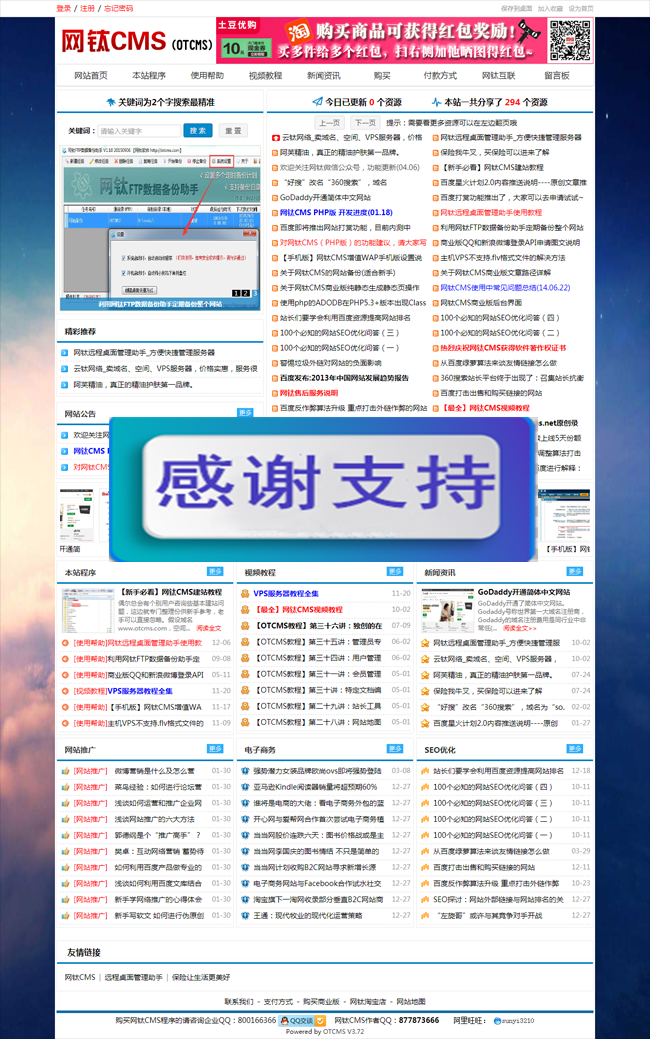
Task: Click 更多 in the SEO优化 section header
Action: pos(575,749)
